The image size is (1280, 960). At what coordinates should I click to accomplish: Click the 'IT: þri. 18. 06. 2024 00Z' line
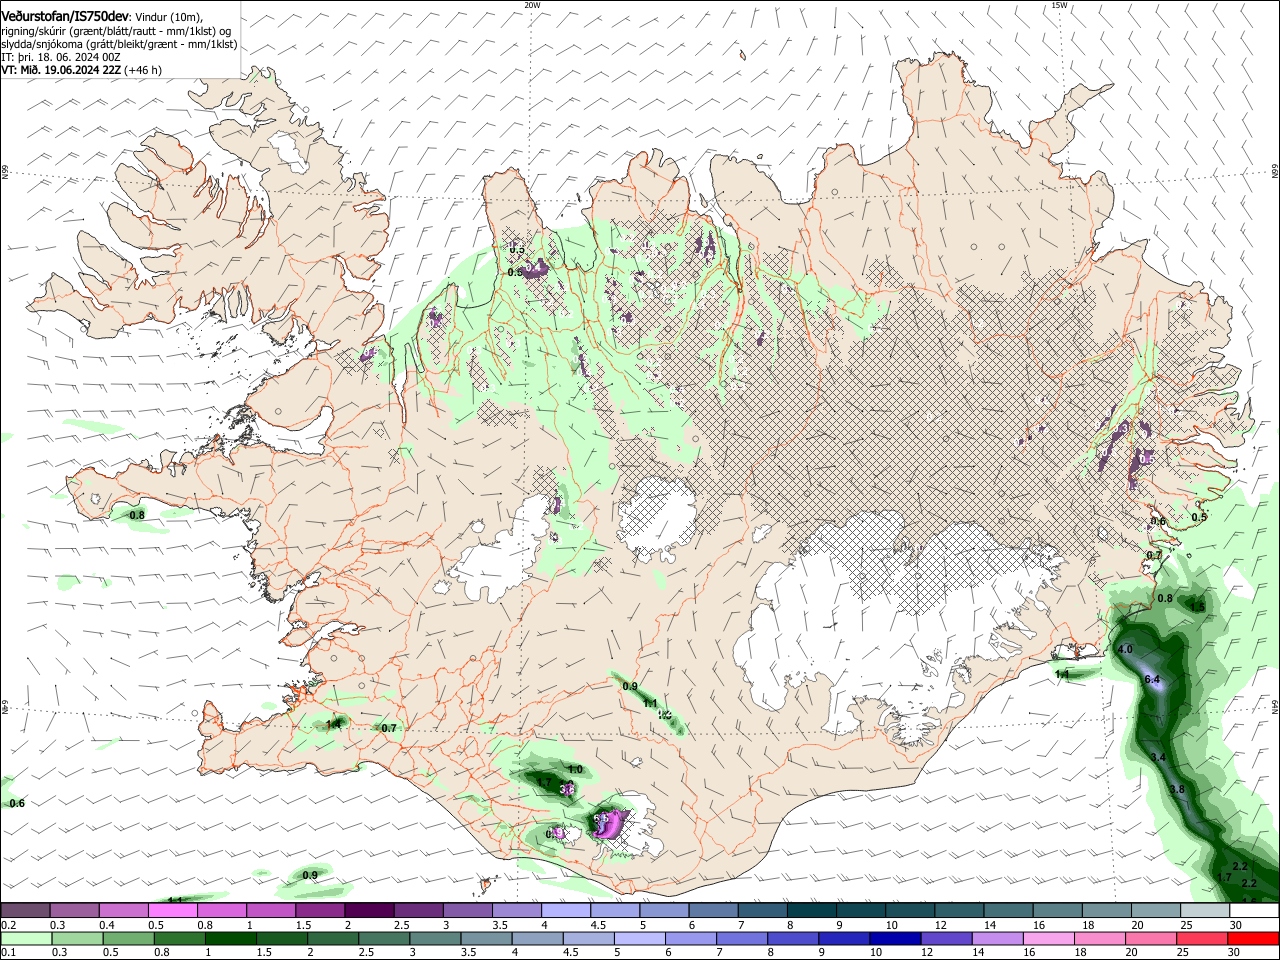click(x=59, y=57)
